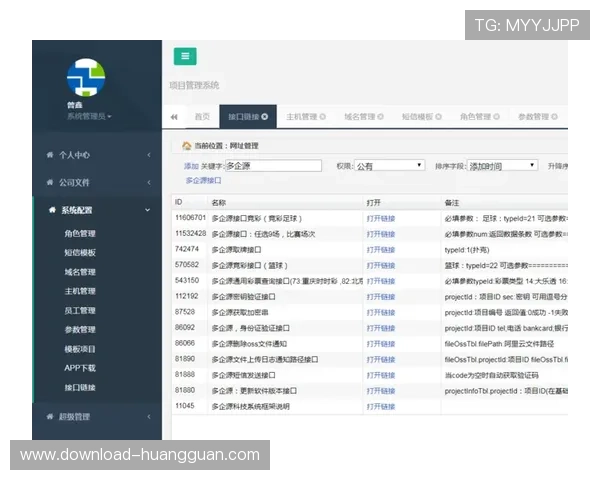Click the 名称 column header
Screen dimensions: 600x480
click(x=219, y=202)
